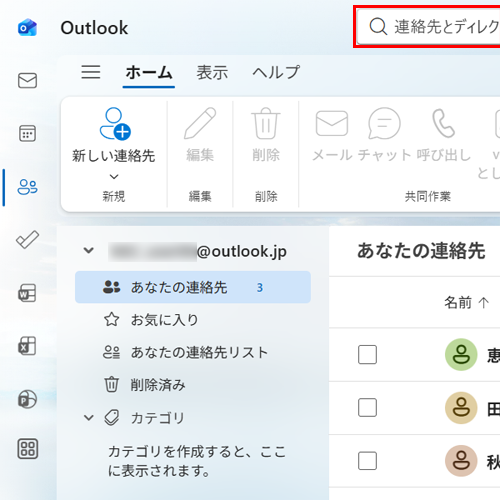Click the Outlook title text
Viewport: 500px width, 500px height.
[x=94, y=28]
